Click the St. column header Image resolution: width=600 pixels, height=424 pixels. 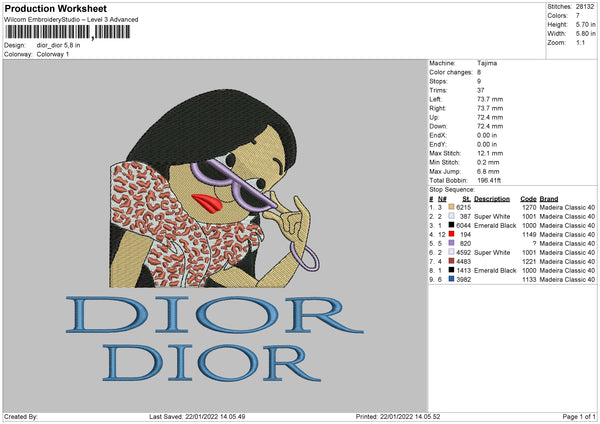pyautogui.click(x=466, y=199)
